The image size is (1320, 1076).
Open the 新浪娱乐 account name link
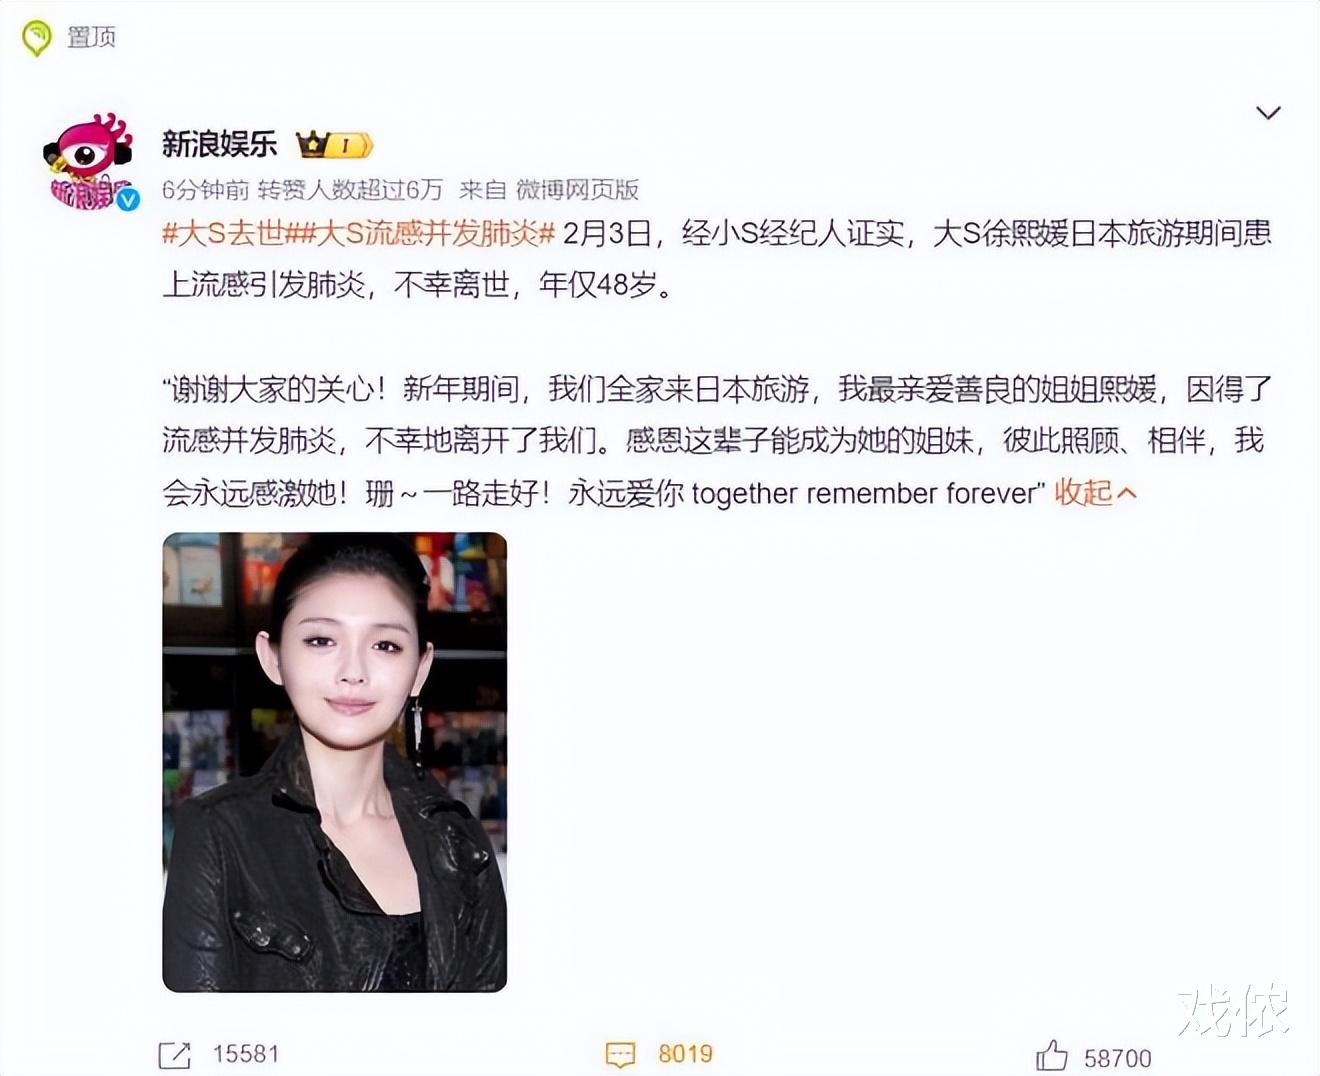click(219, 144)
